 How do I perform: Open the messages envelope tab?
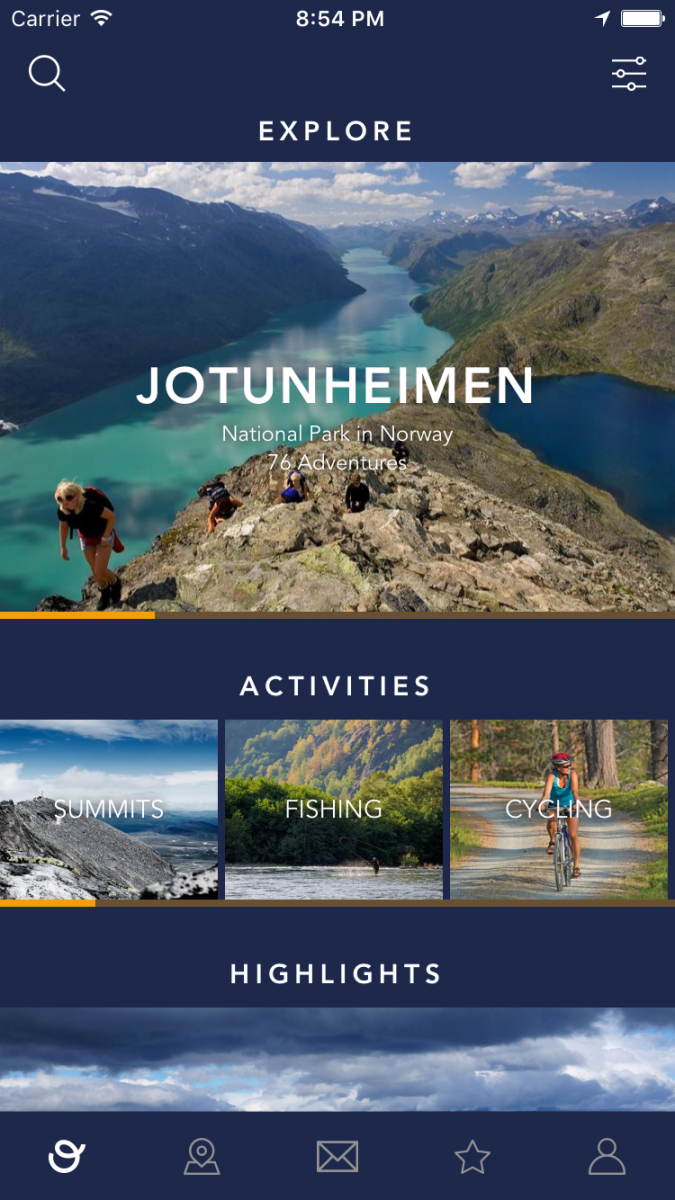[337, 1157]
